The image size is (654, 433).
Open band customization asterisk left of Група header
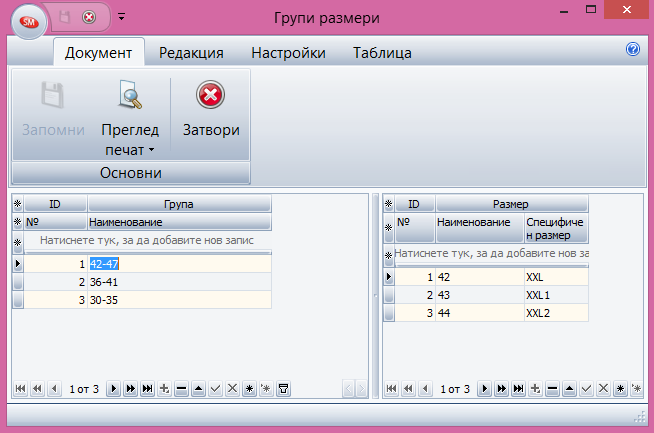[x=18, y=204]
